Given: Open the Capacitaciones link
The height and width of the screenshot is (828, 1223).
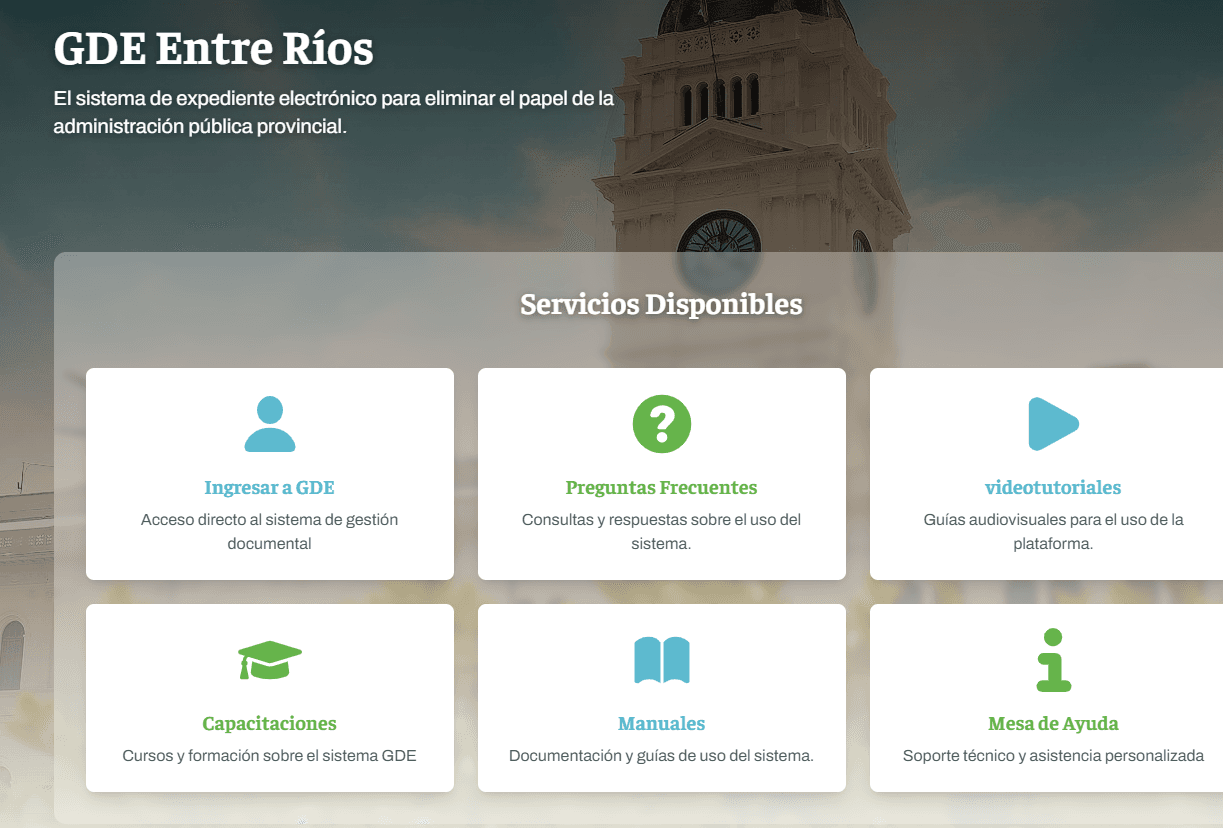Looking at the screenshot, I should tap(270, 724).
